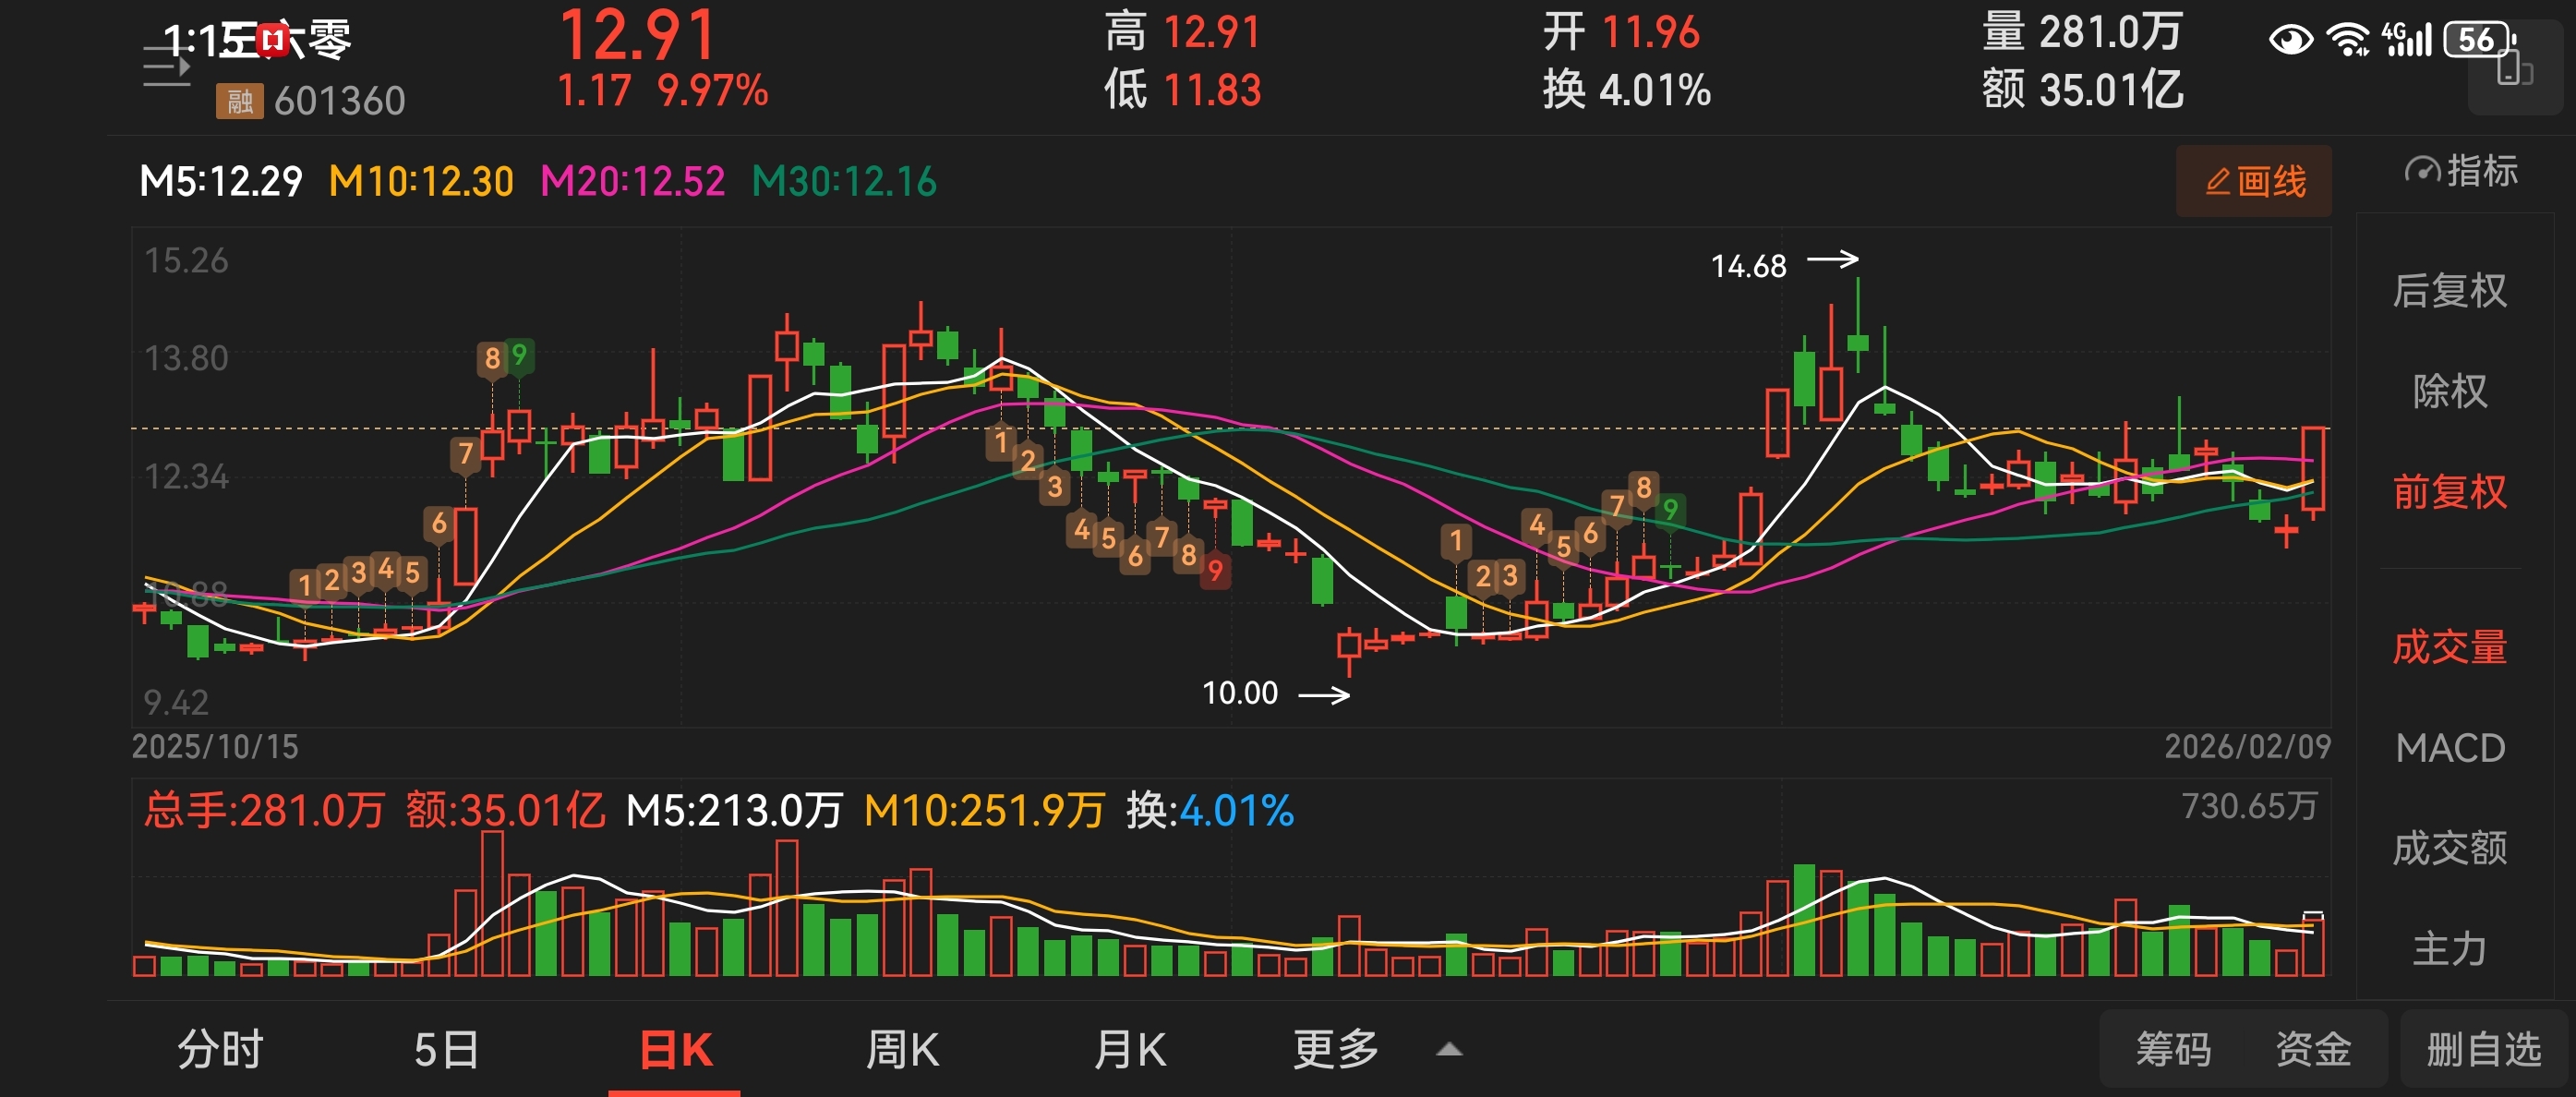Select 后复权 price adjustment mode
This screenshot has height=1097, width=2576.
tap(2449, 291)
